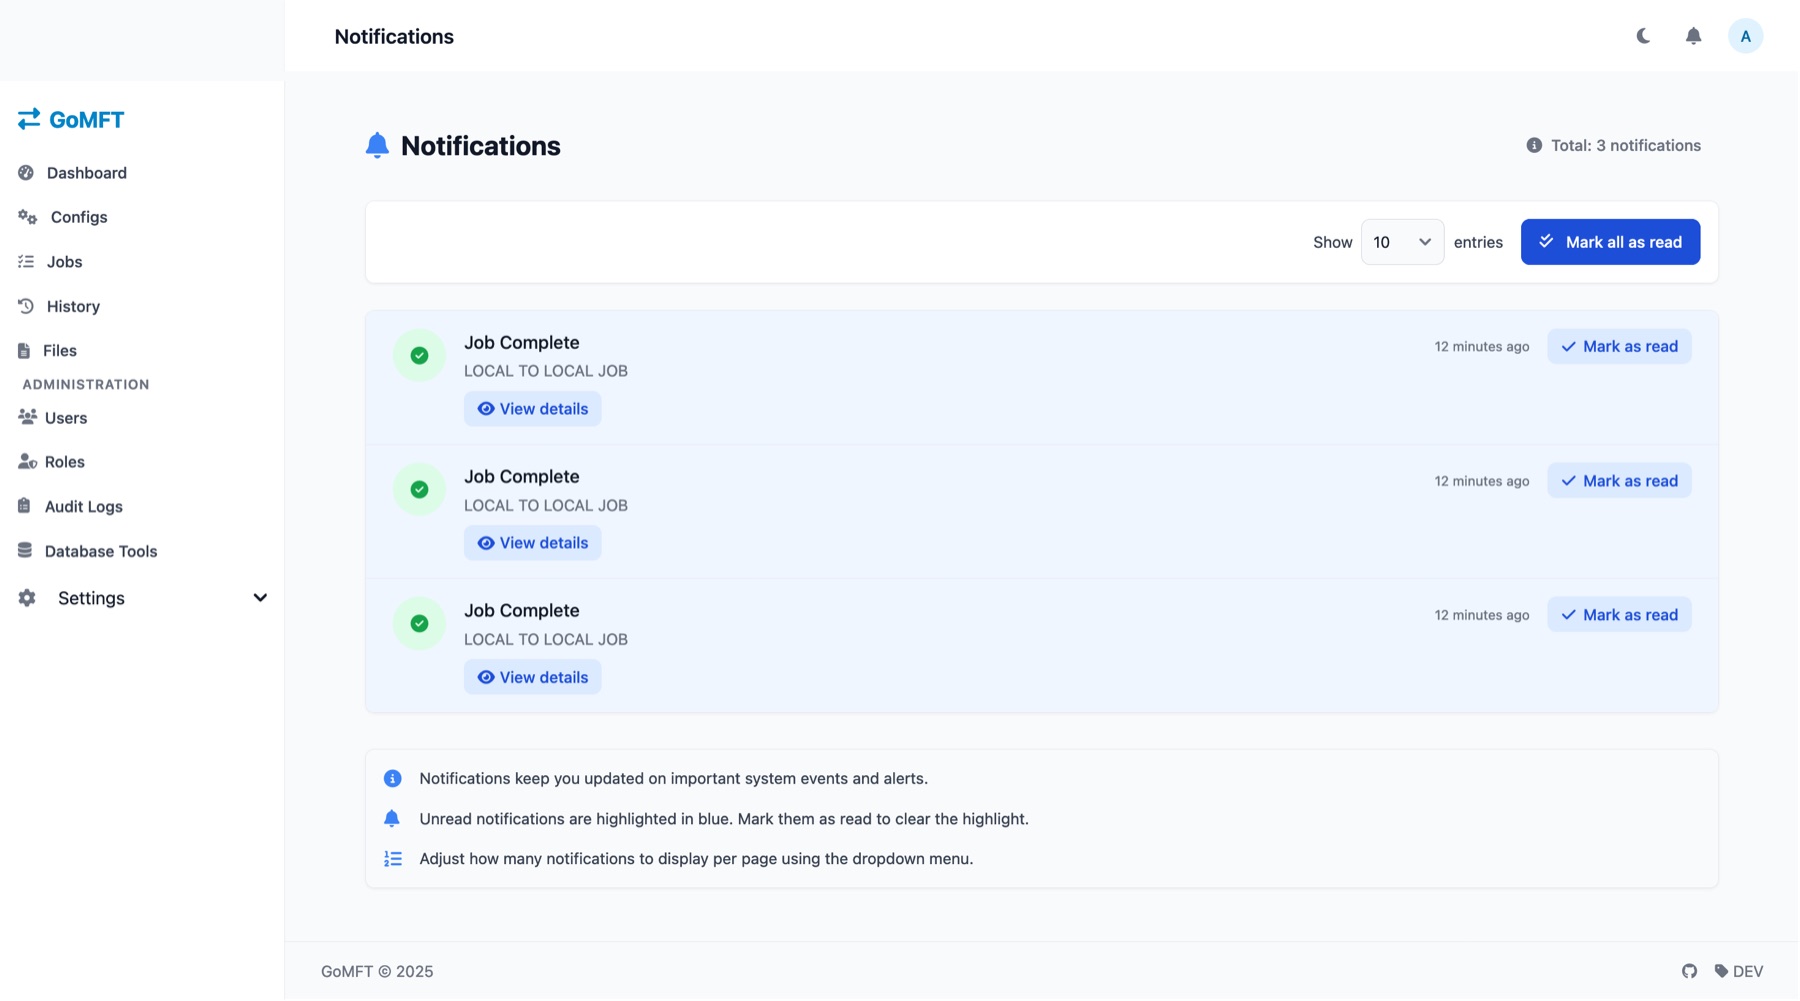Screen dimensions: 1800x1001
Task: Click Mark all as read button
Action: coord(1610,242)
